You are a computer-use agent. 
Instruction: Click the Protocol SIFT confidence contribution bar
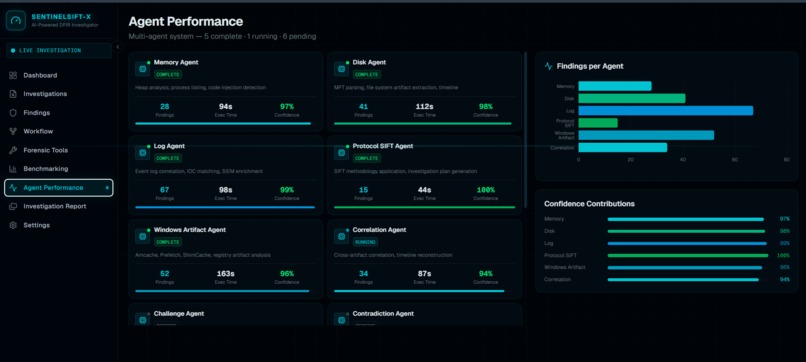point(688,256)
